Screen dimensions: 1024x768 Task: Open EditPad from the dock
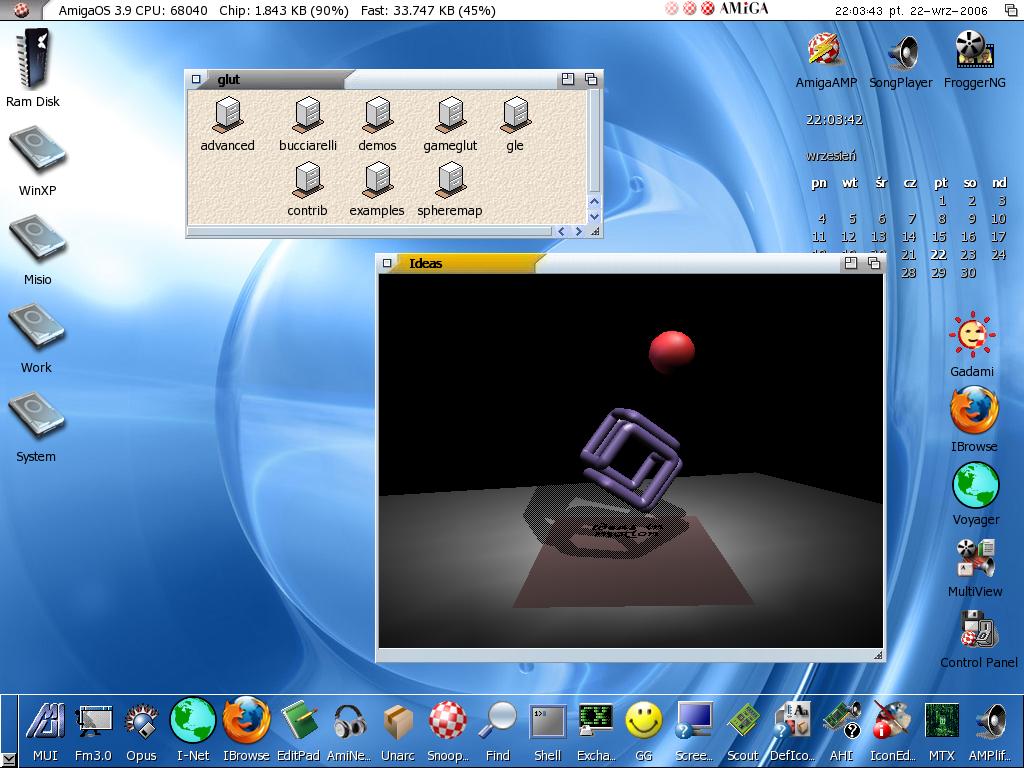(298, 722)
